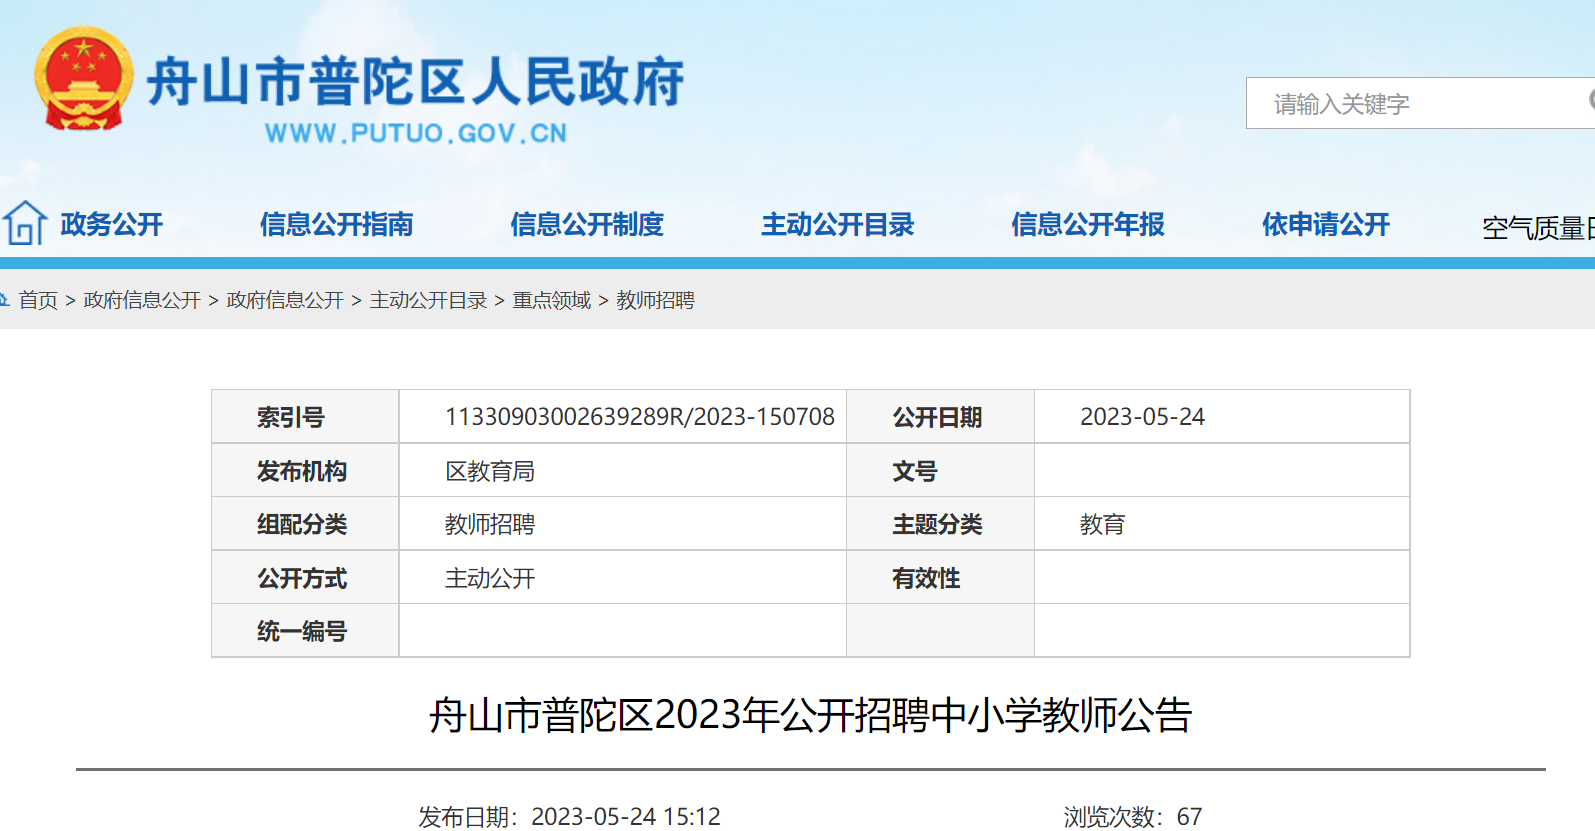The height and width of the screenshot is (831, 1595).
Task: Click the 浏览次数 67 view count
Action: coord(1132,817)
